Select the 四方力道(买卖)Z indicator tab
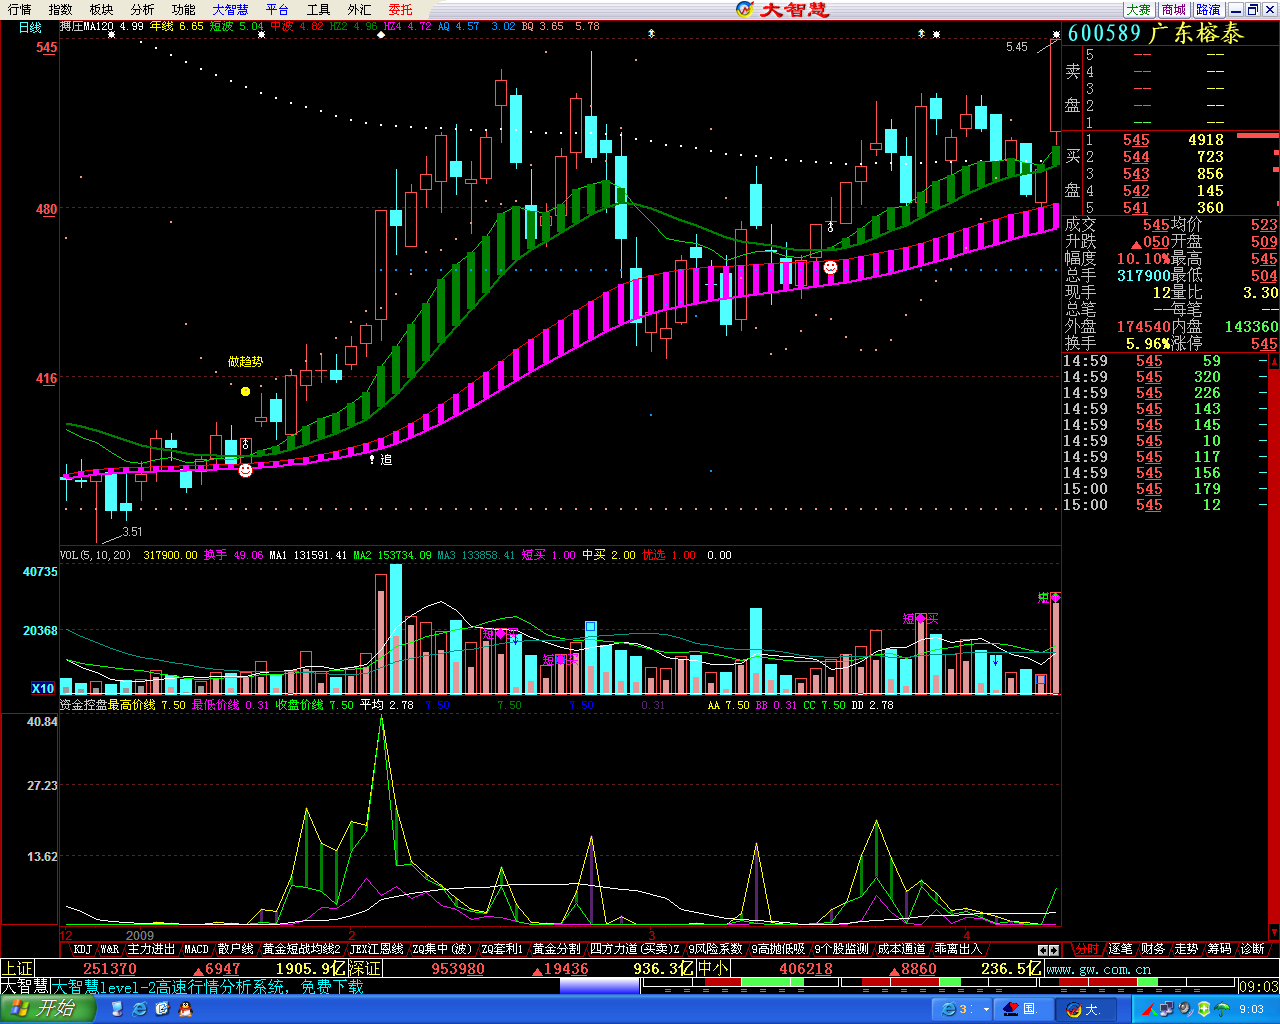The height and width of the screenshot is (1024, 1280). click(x=635, y=949)
